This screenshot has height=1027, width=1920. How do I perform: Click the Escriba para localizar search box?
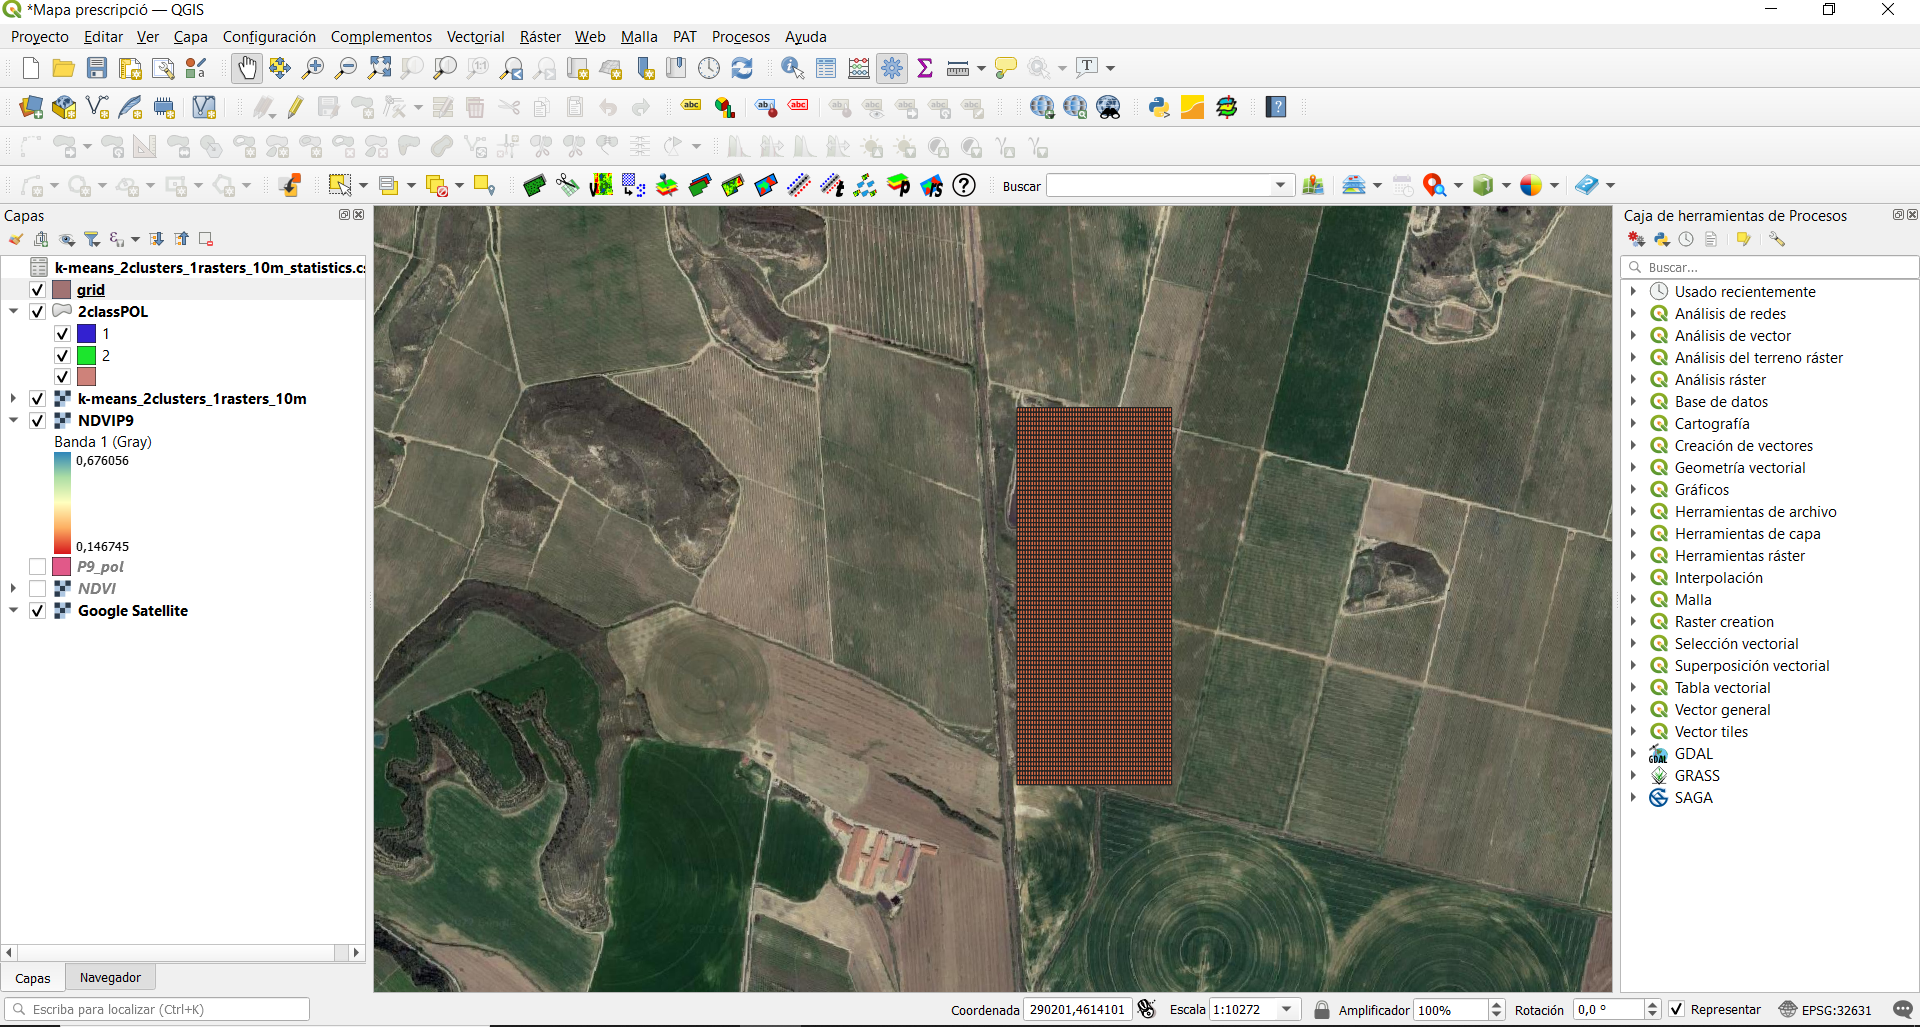(157, 1009)
